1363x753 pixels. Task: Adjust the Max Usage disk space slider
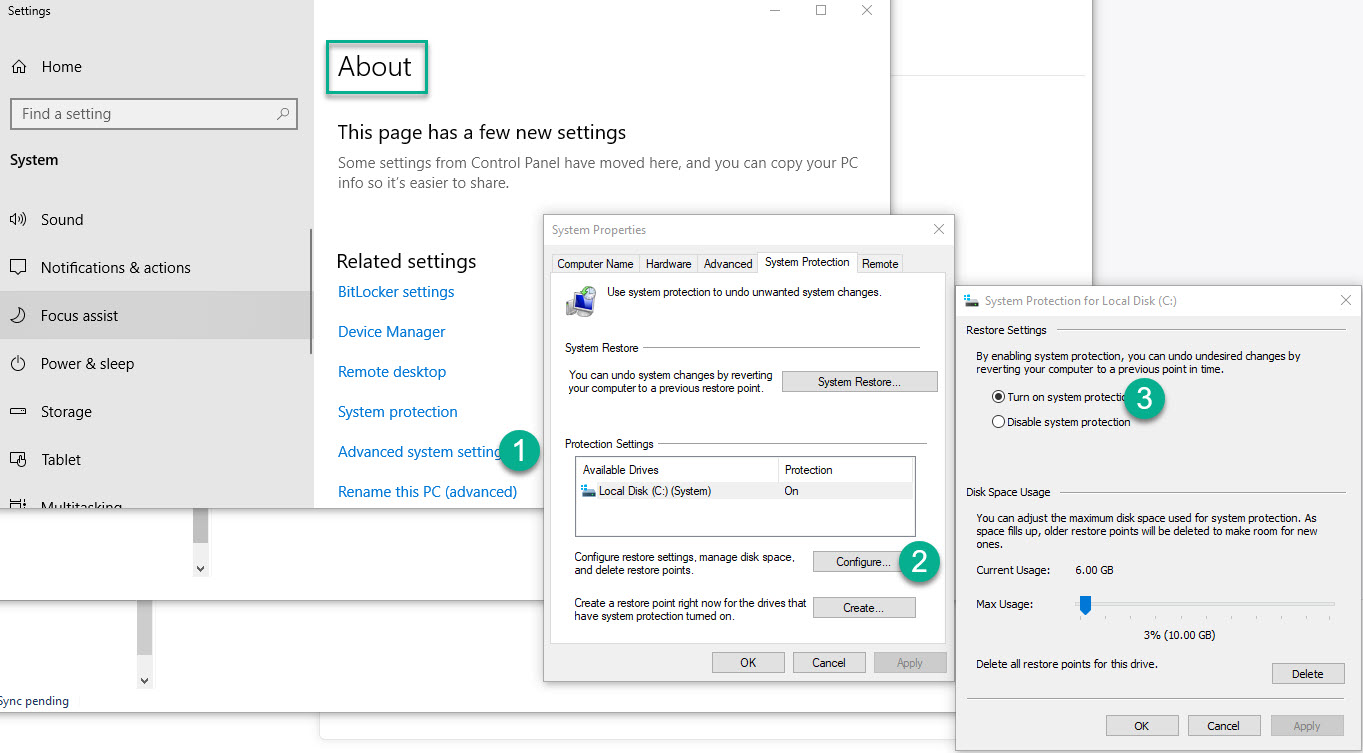(x=1086, y=604)
